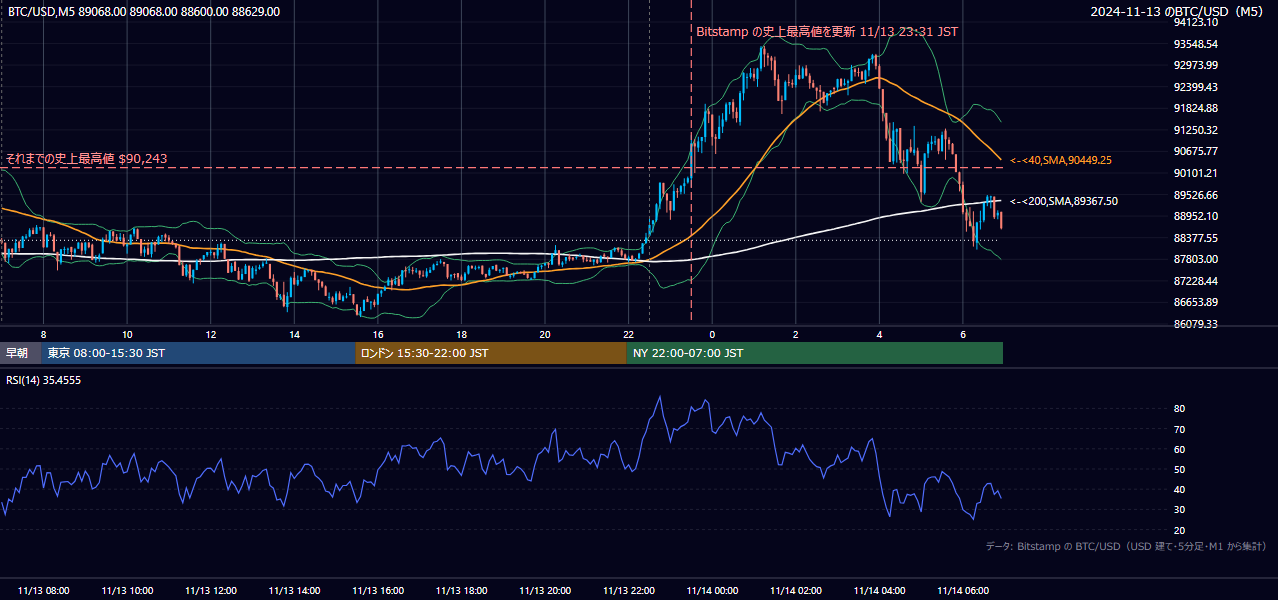This screenshot has height=600, width=1278.
Task: Click the 11/13 14:00 time label
Action: (294, 591)
